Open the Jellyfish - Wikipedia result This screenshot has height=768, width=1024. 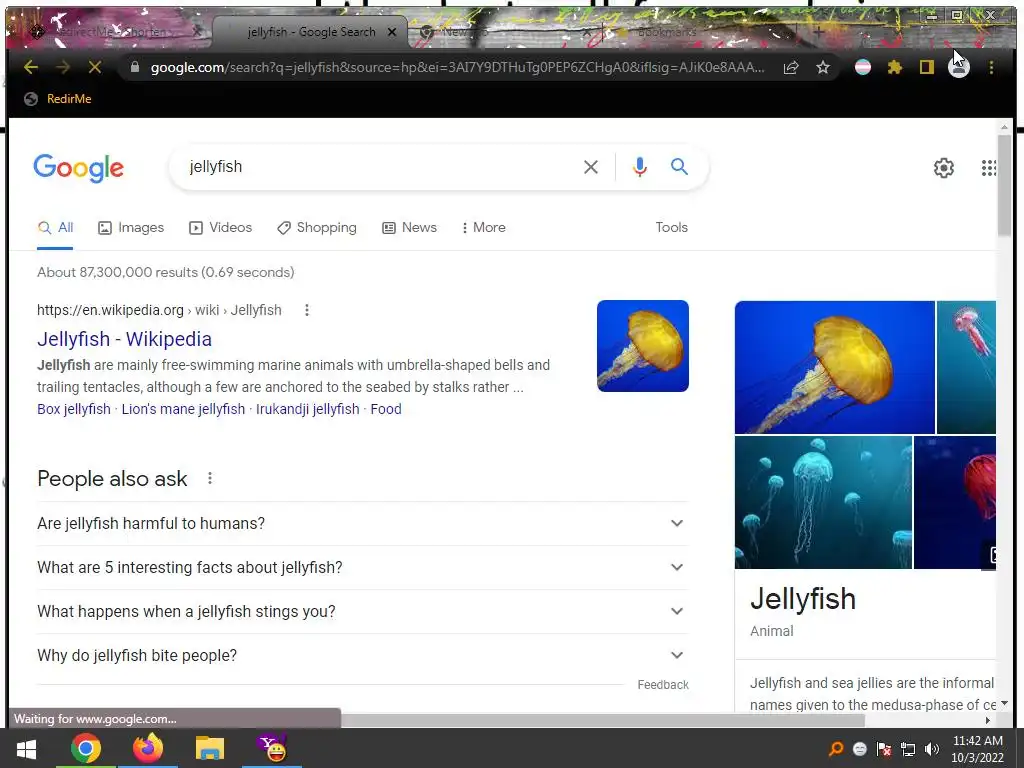pyautogui.click(x=124, y=339)
